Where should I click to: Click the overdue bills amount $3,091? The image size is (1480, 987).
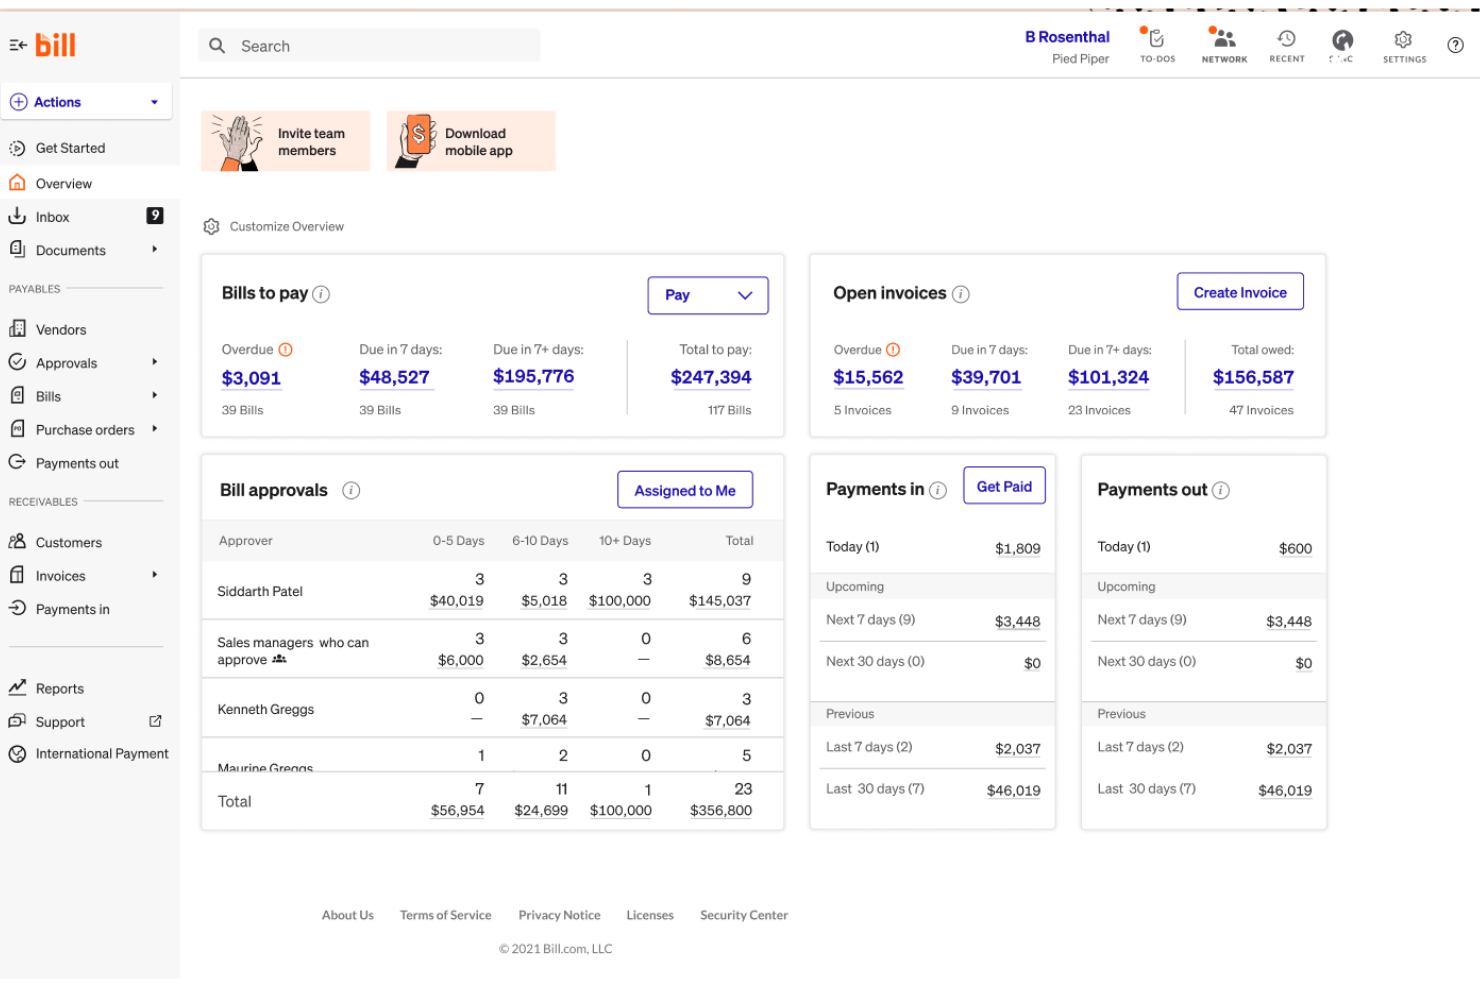[x=250, y=377]
